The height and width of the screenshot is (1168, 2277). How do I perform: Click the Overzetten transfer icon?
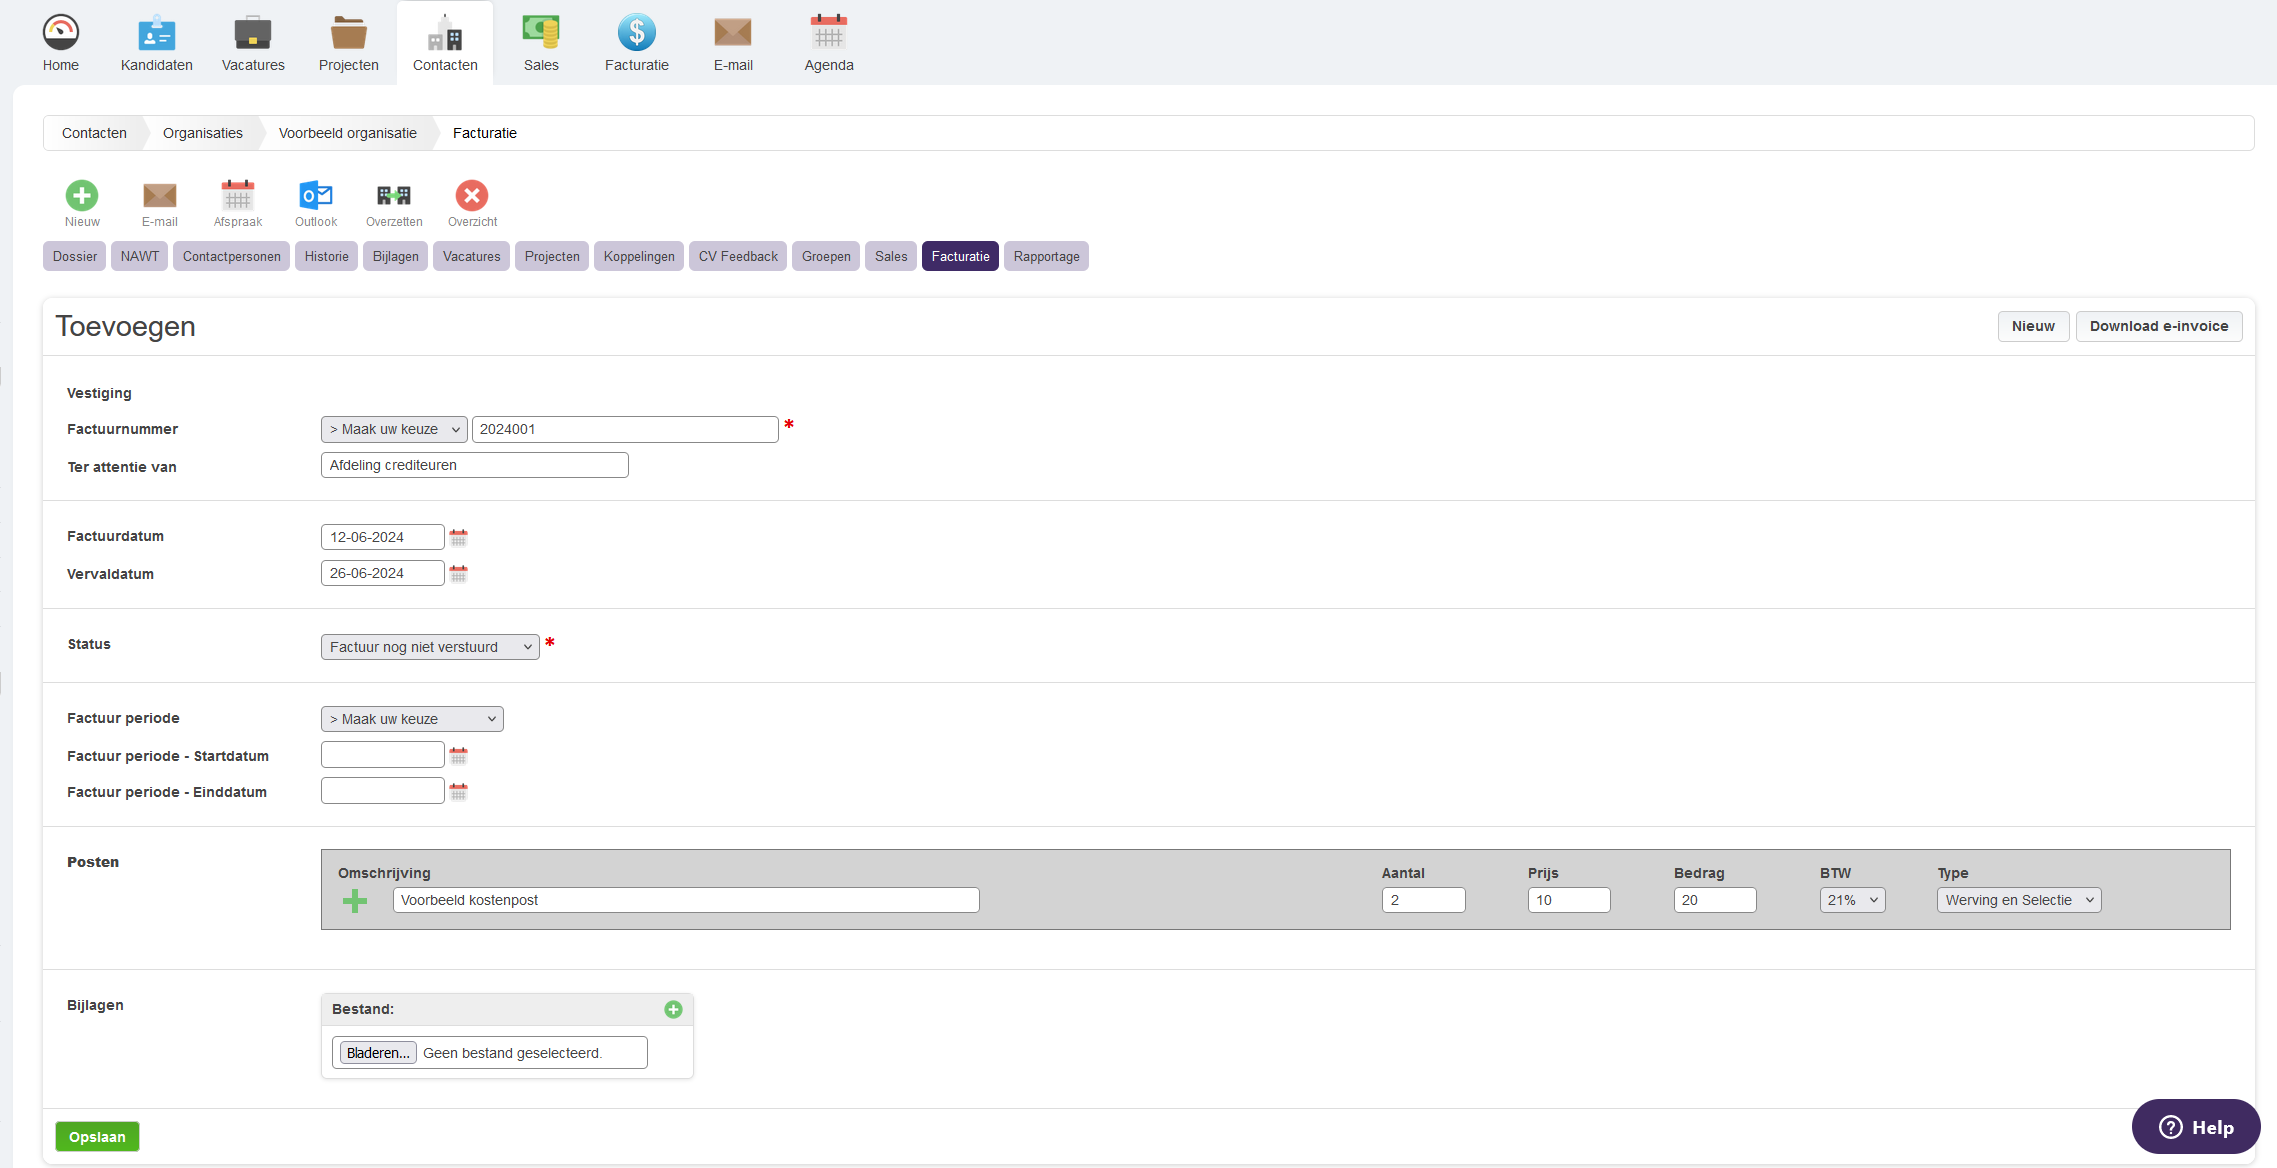coord(394,195)
